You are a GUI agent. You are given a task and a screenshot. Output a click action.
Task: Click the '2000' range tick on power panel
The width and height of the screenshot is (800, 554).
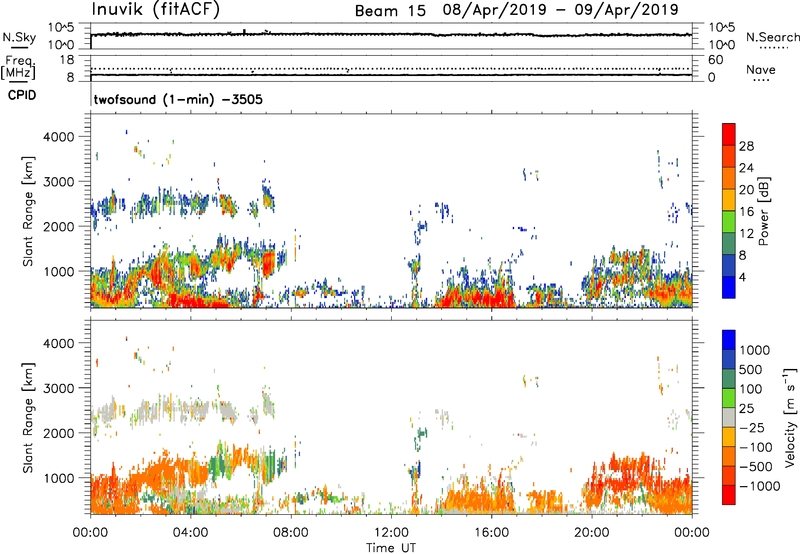[x=59, y=226]
